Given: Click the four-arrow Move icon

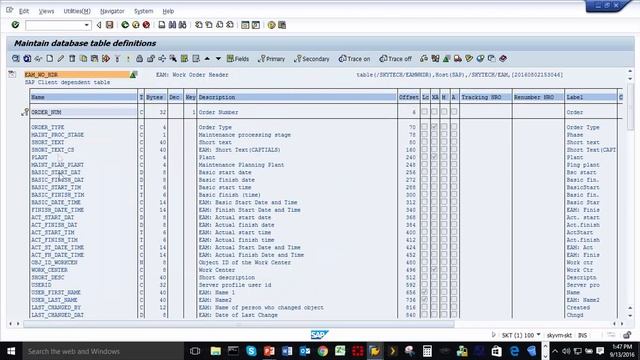Looking at the screenshot, I should coord(162,59).
